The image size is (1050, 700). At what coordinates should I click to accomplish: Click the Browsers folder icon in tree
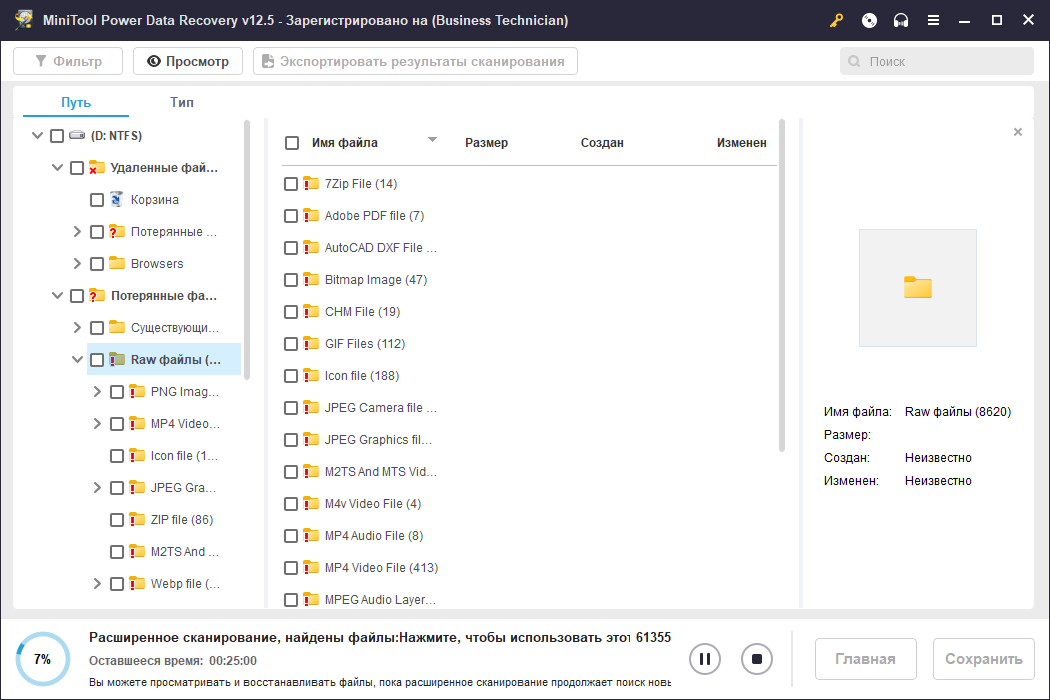pos(117,263)
